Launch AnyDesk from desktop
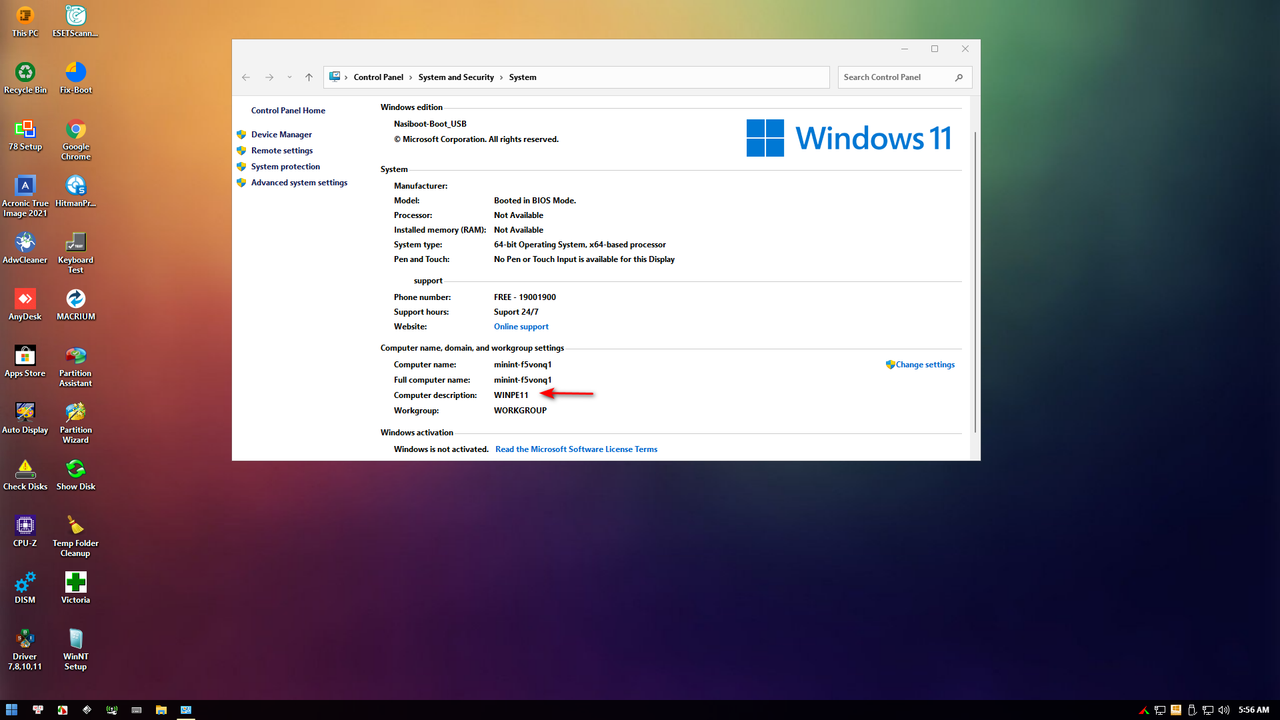This screenshot has height=720, width=1280. click(x=25, y=305)
